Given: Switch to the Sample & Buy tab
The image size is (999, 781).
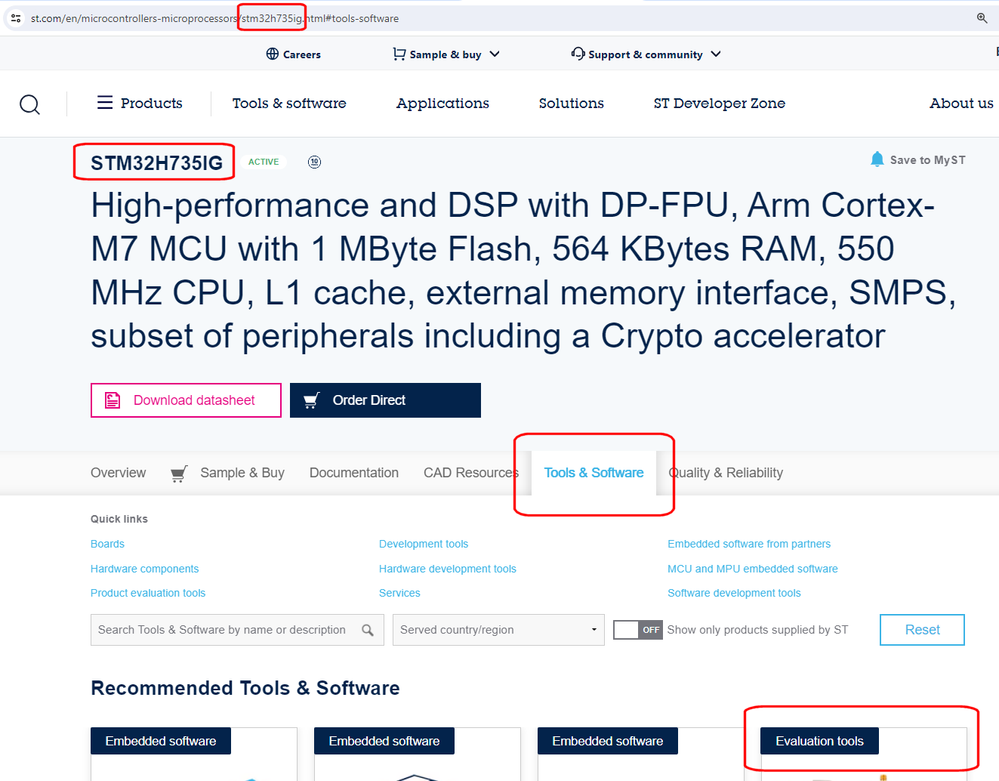Looking at the screenshot, I should pyautogui.click(x=227, y=473).
